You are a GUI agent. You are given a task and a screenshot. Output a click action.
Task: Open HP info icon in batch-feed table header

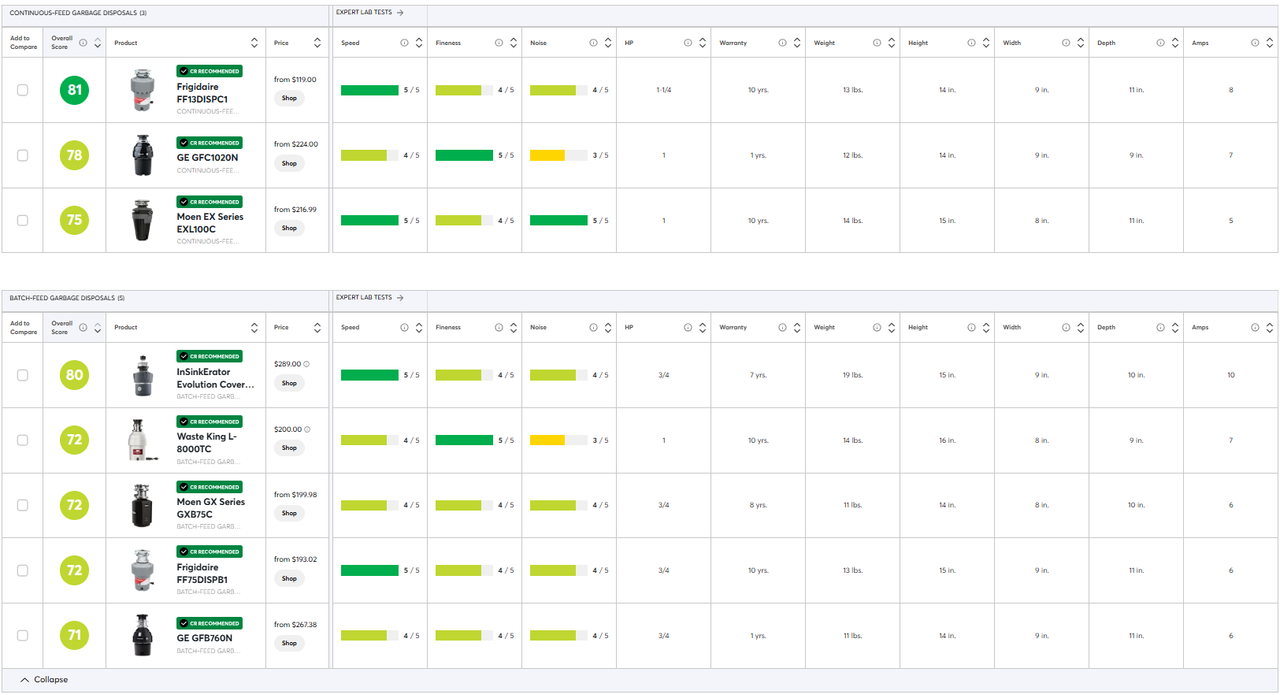pyautogui.click(x=688, y=327)
